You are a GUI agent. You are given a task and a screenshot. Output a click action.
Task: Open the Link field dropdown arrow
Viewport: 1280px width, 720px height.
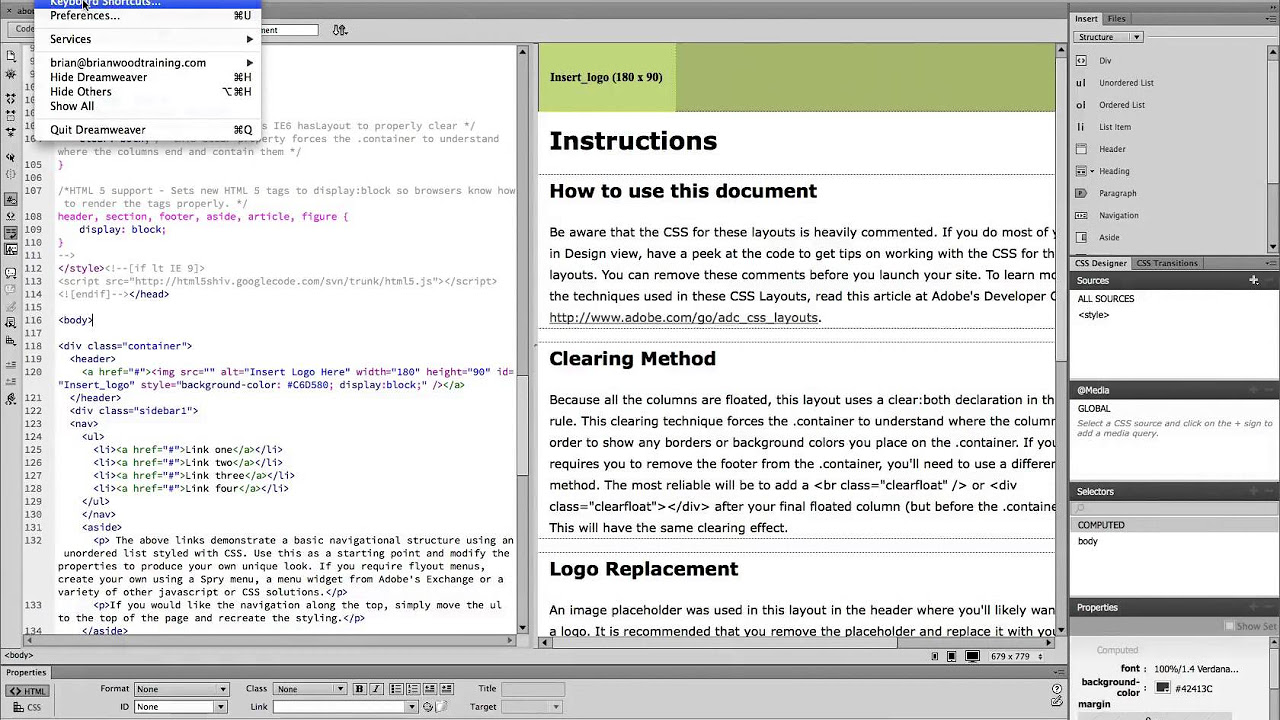tap(411, 707)
